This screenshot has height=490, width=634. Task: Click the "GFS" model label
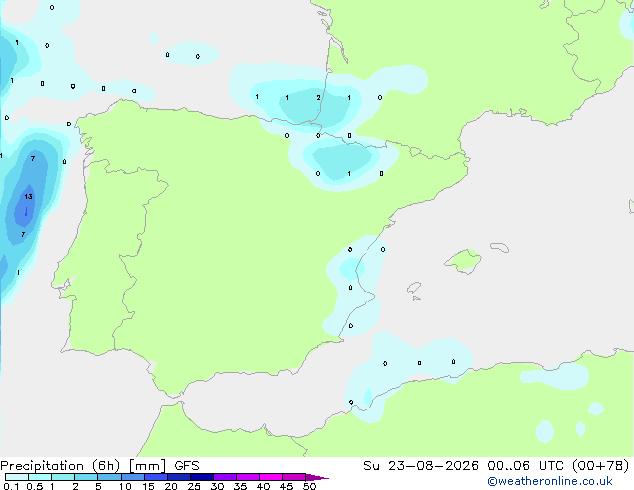tap(187, 466)
